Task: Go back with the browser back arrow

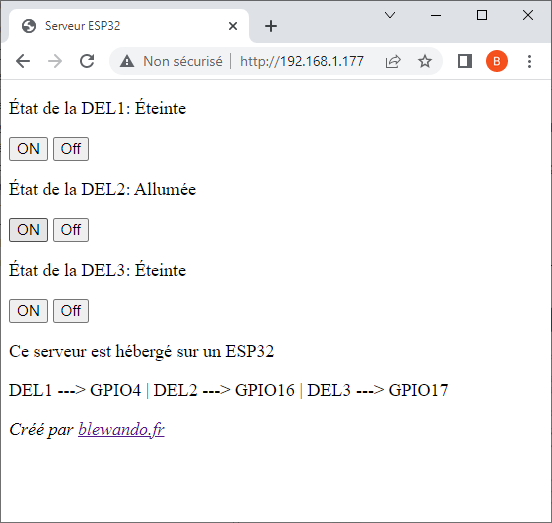Action: (23, 61)
